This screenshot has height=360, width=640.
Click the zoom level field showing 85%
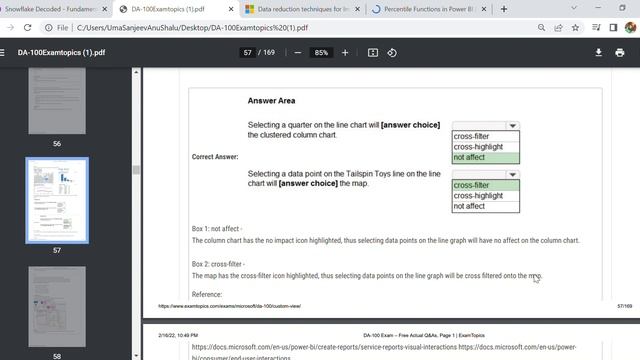coord(321,53)
